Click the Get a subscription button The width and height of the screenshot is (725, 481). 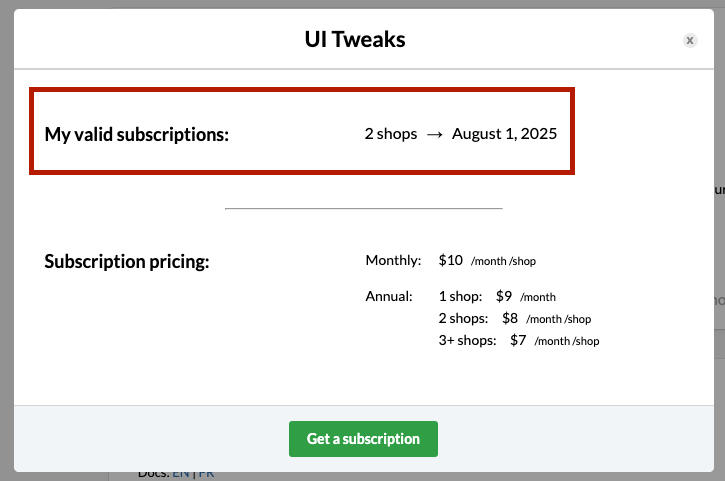click(x=363, y=439)
